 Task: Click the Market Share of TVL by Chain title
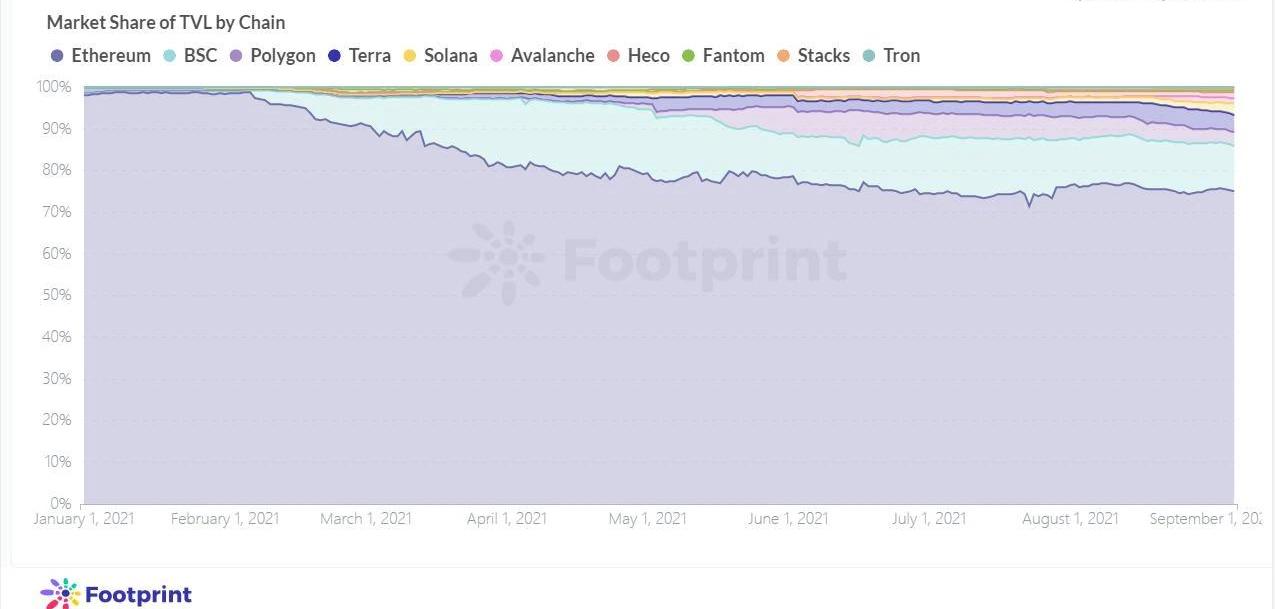[x=166, y=22]
